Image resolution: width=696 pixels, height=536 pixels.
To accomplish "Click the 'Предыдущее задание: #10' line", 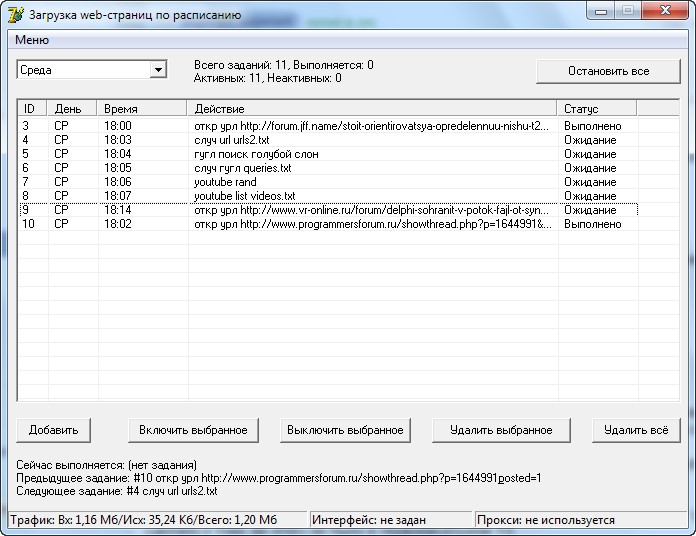I will [x=279, y=478].
